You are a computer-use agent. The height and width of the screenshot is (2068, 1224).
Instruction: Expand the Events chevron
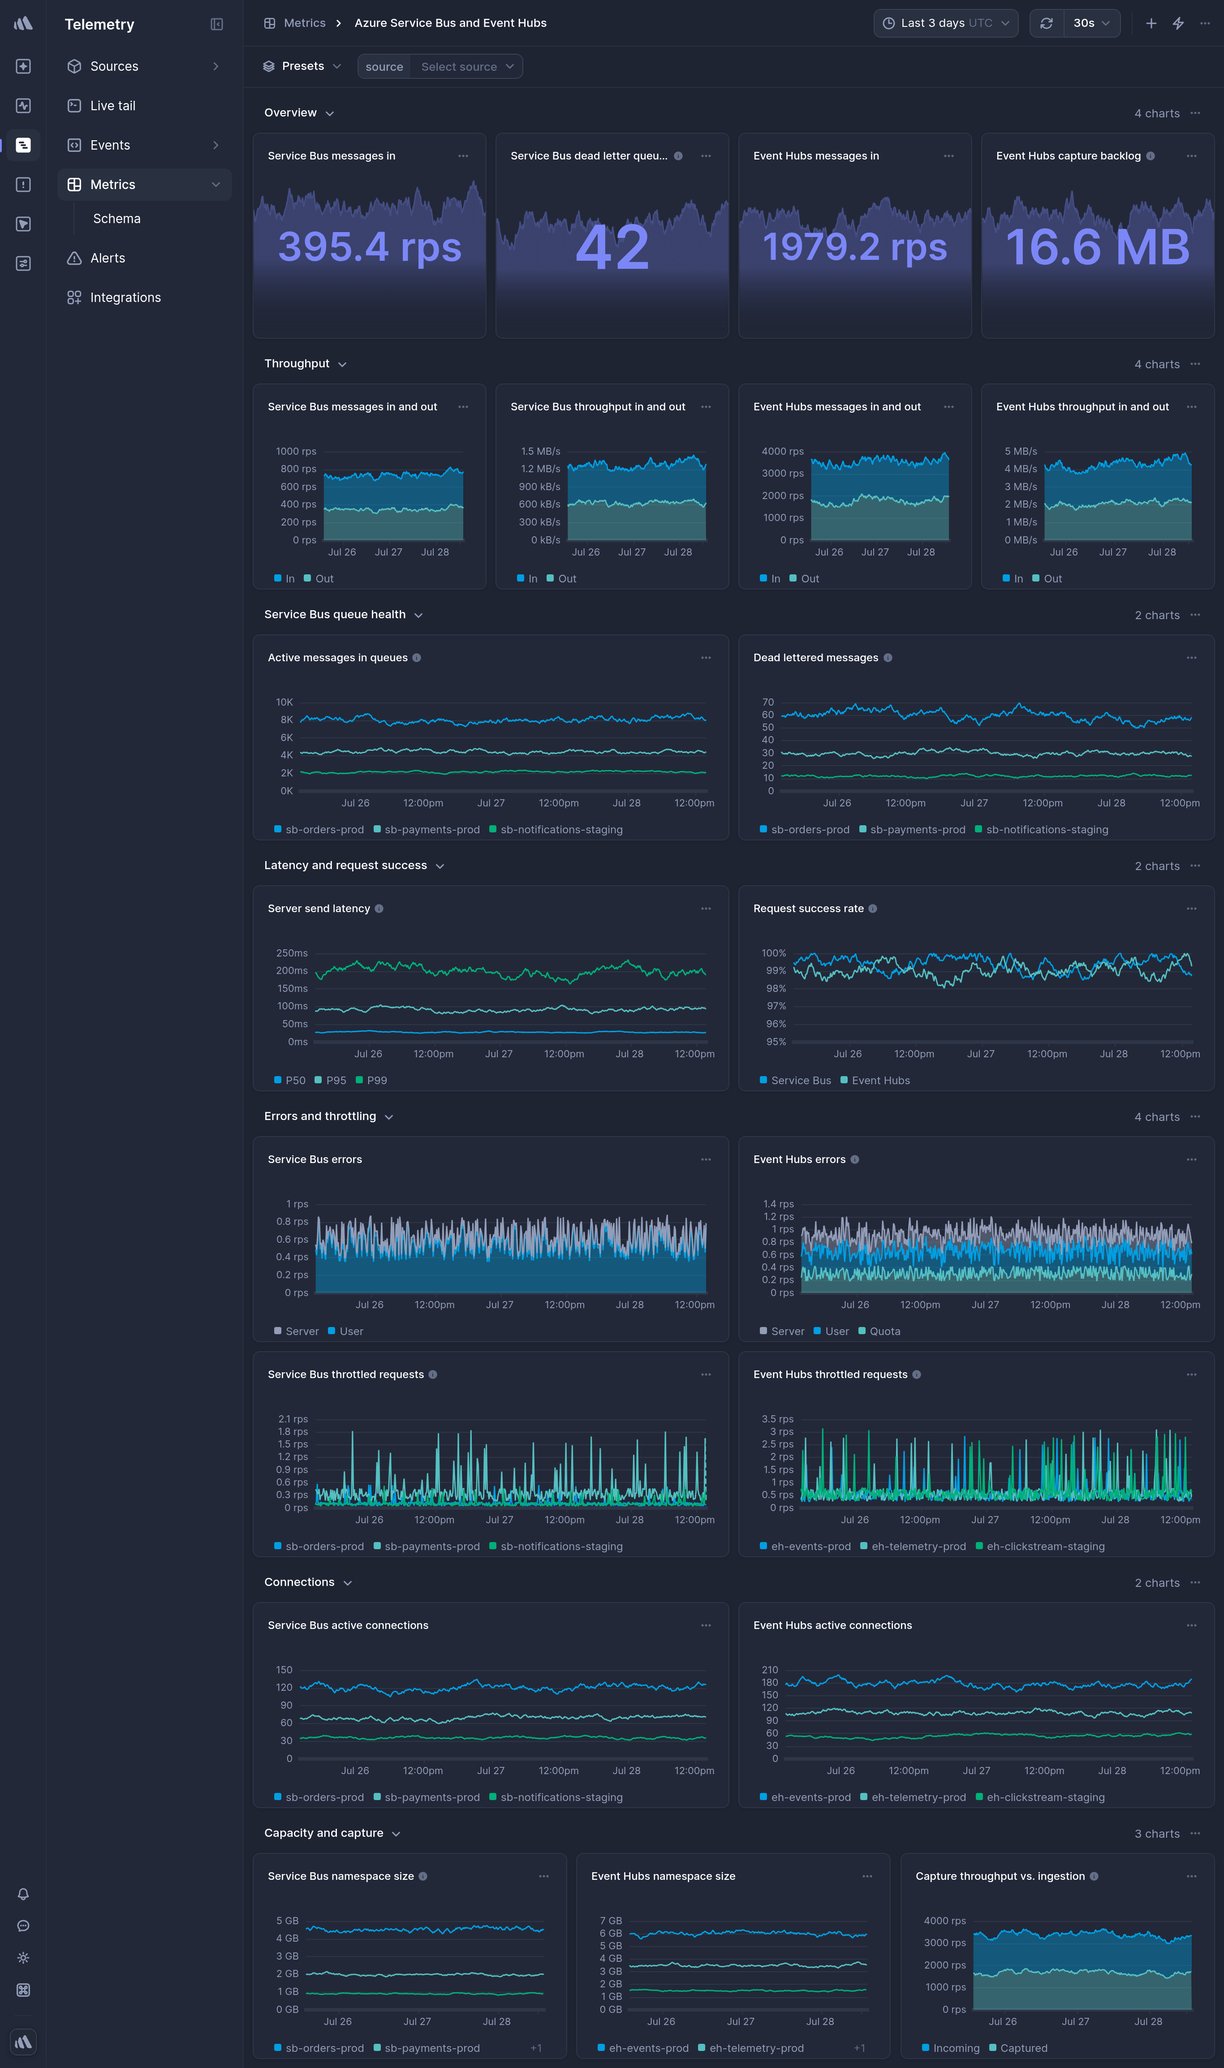(x=216, y=145)
